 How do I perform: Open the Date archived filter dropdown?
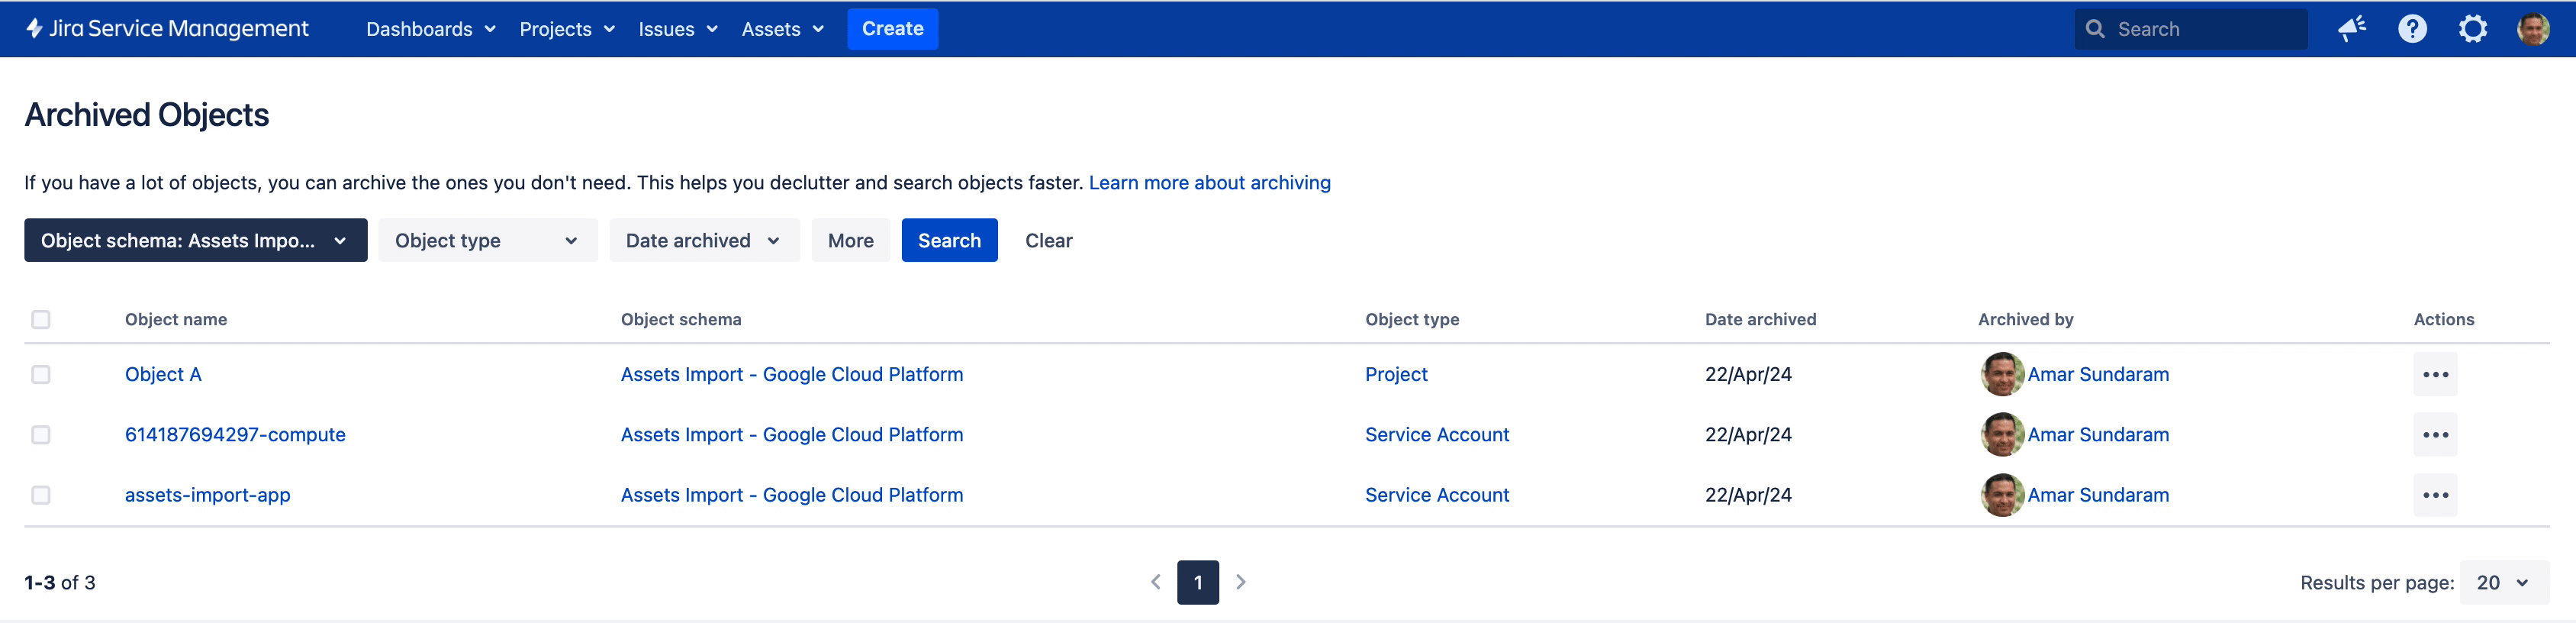704,240
